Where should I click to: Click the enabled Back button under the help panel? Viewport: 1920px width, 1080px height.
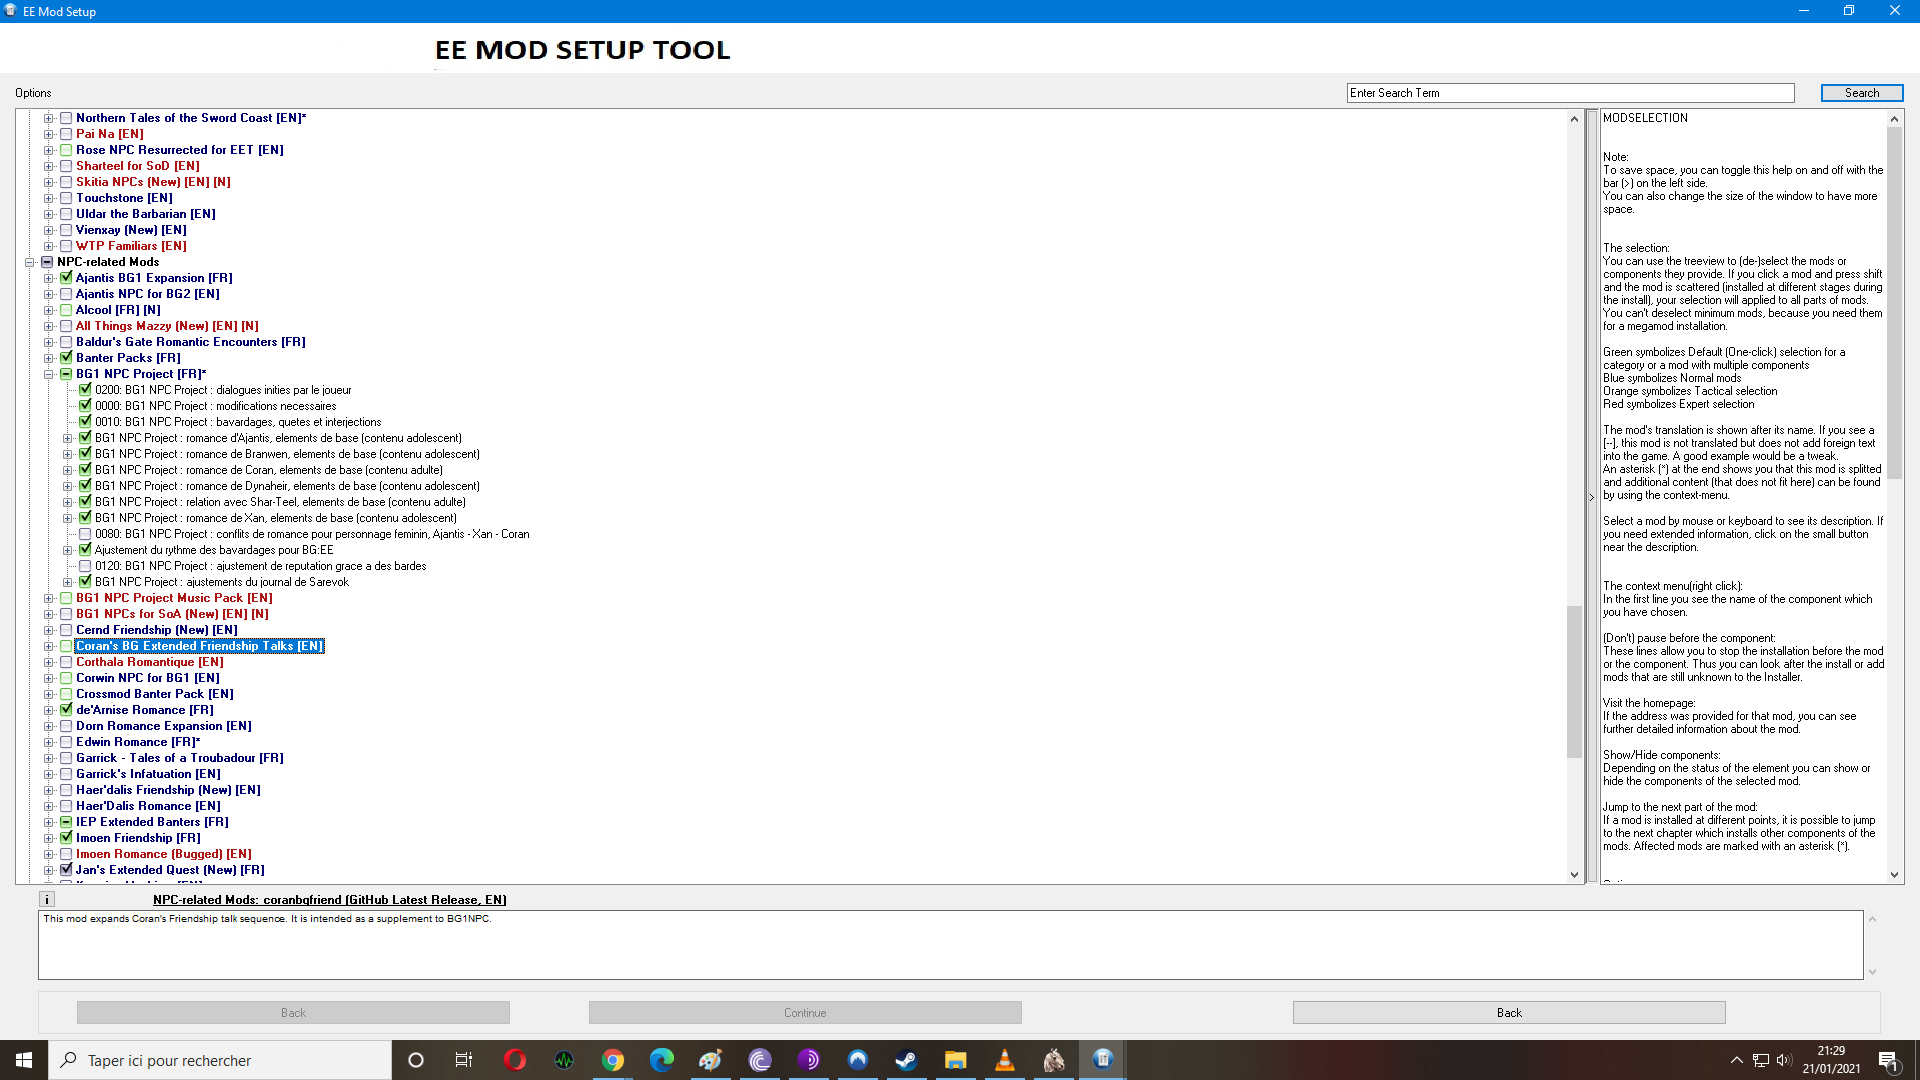(1509, 1013)
